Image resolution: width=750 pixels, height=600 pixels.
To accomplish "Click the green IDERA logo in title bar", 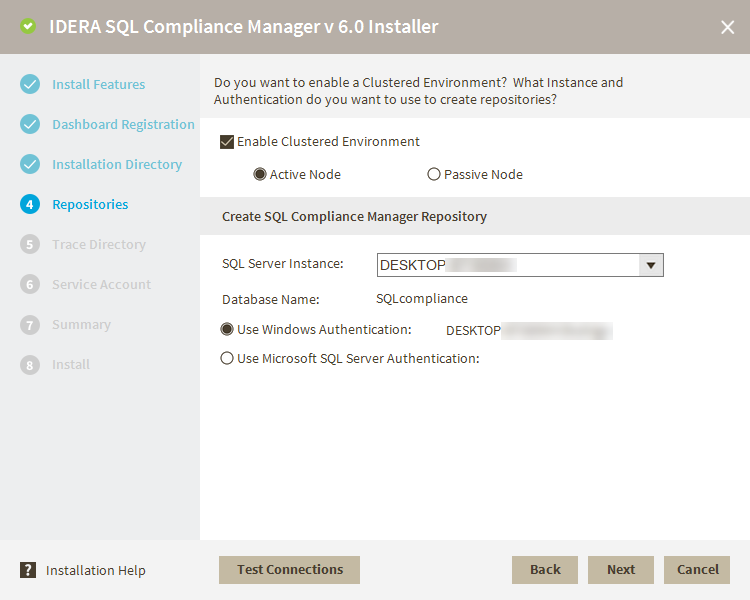I will [x=28, y=27].
